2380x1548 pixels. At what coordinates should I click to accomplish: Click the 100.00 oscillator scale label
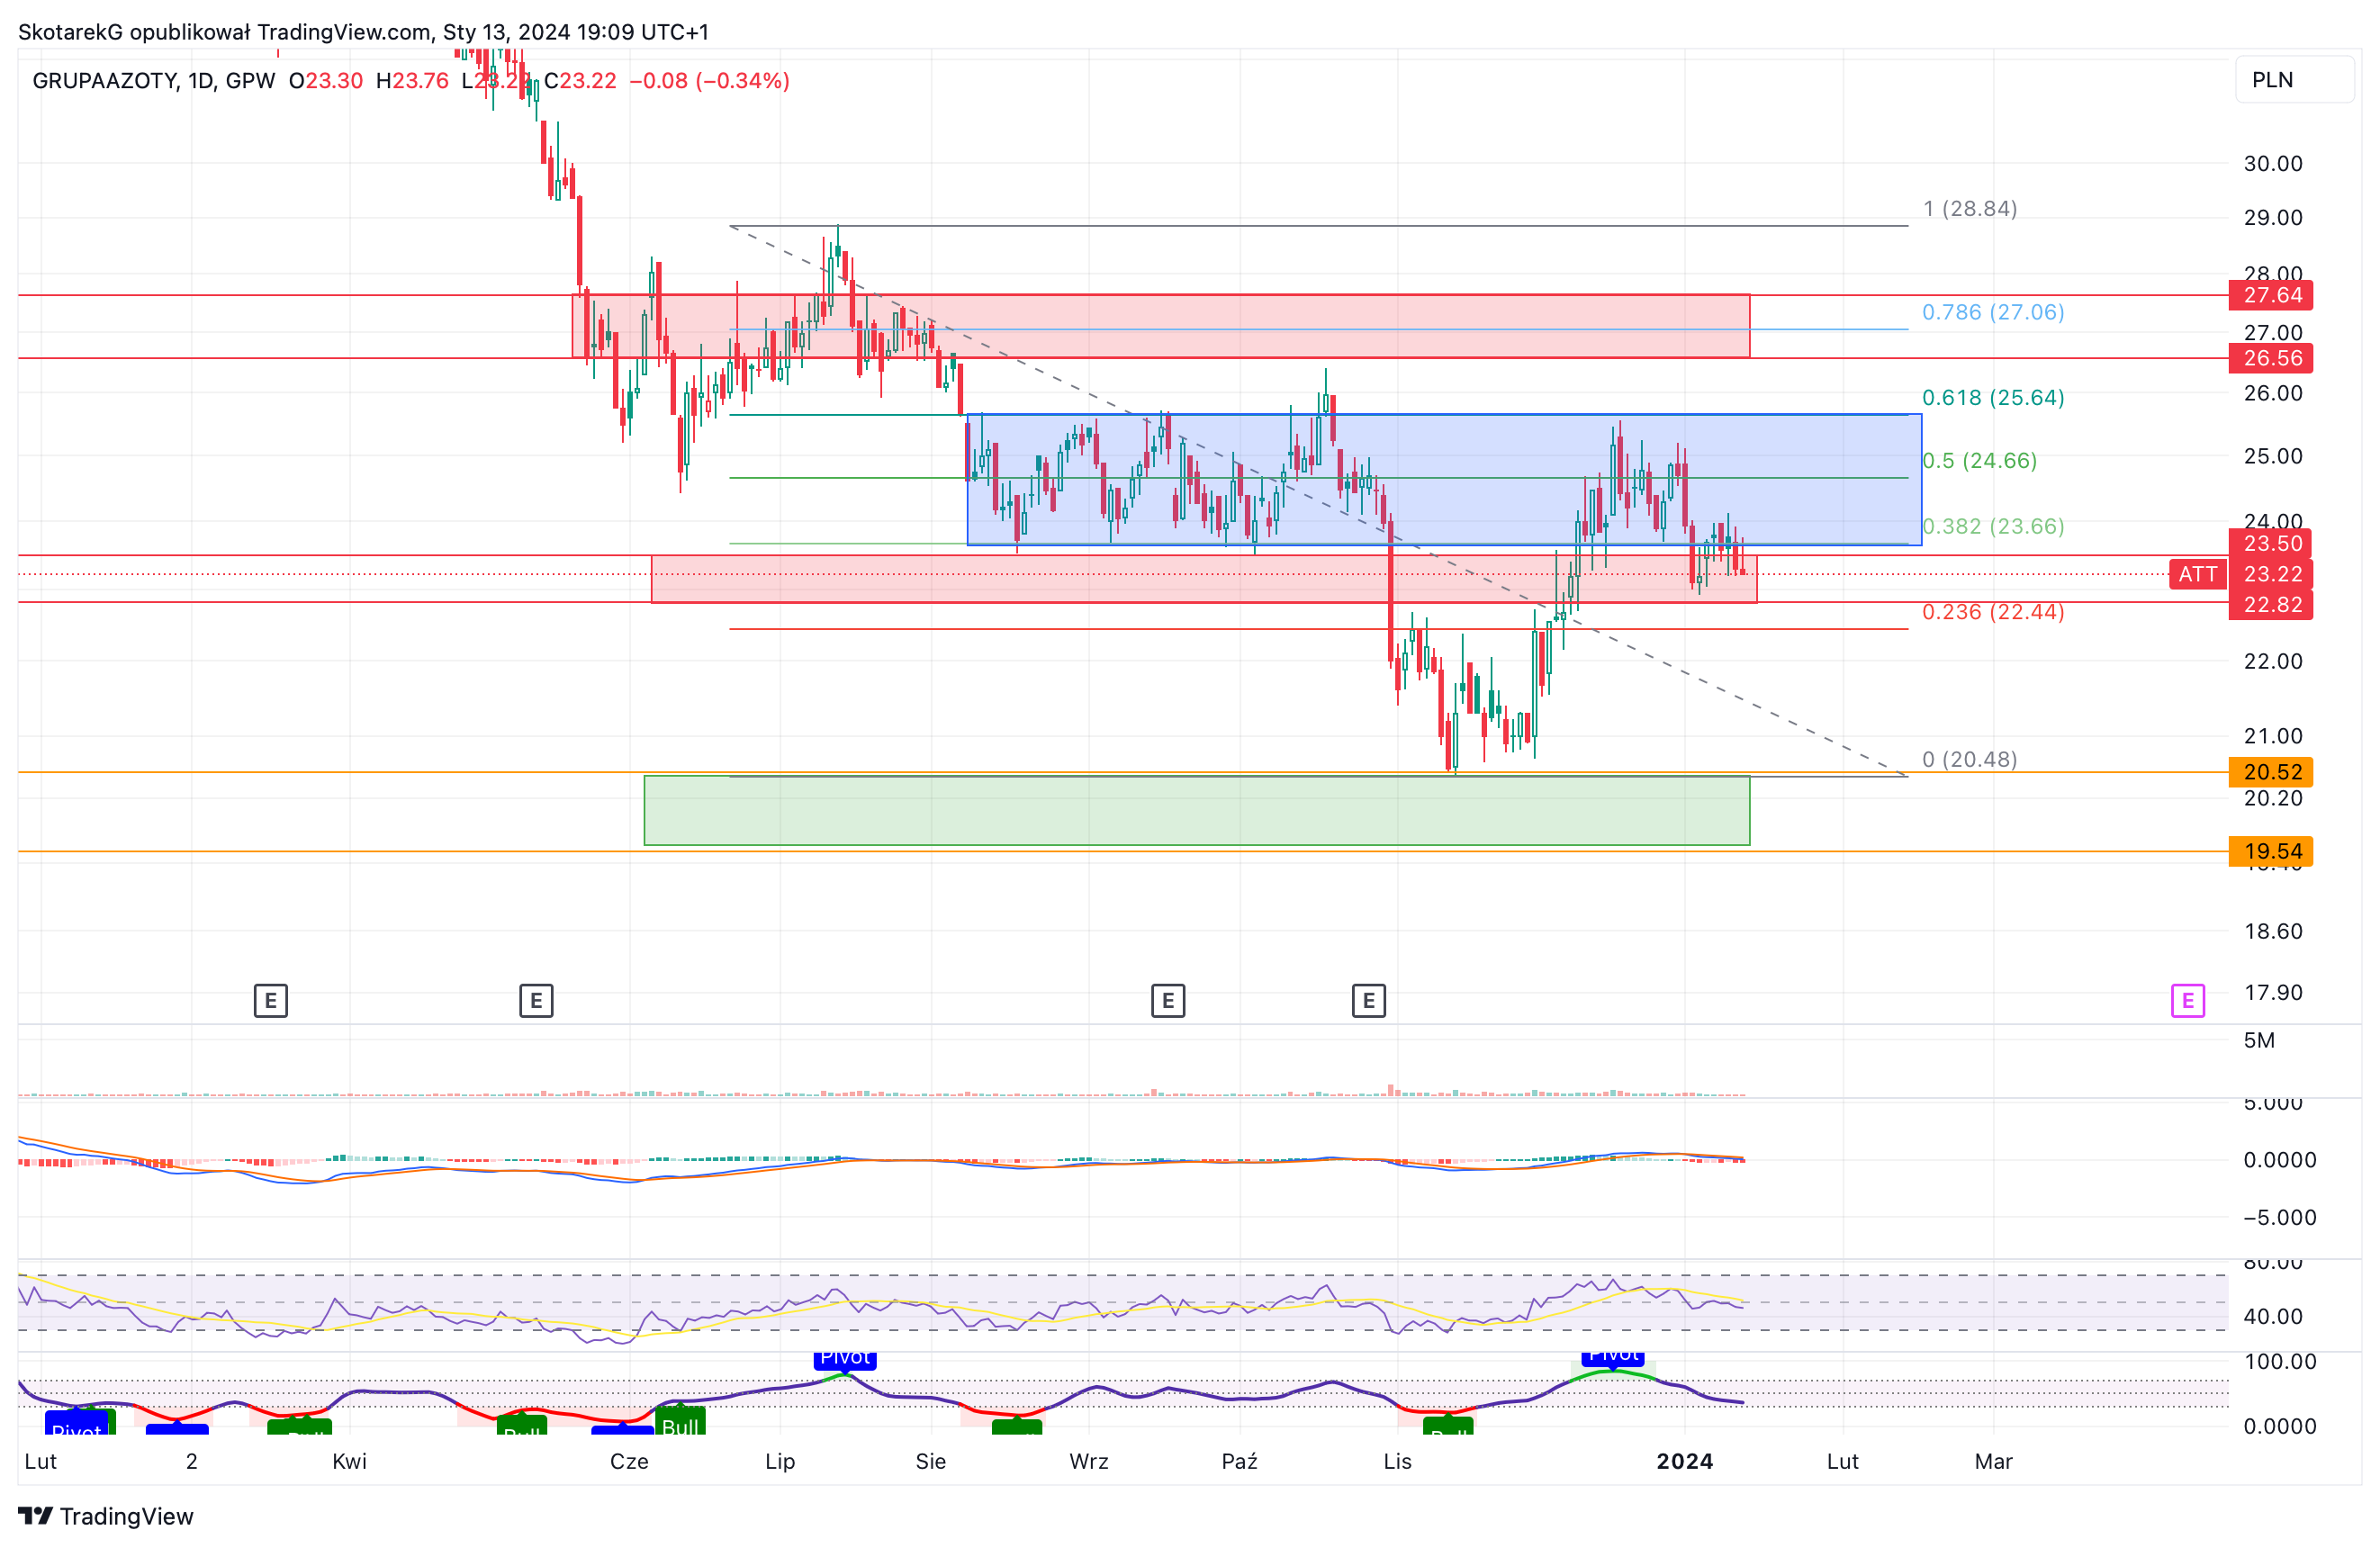[x=2279, y=1361]
